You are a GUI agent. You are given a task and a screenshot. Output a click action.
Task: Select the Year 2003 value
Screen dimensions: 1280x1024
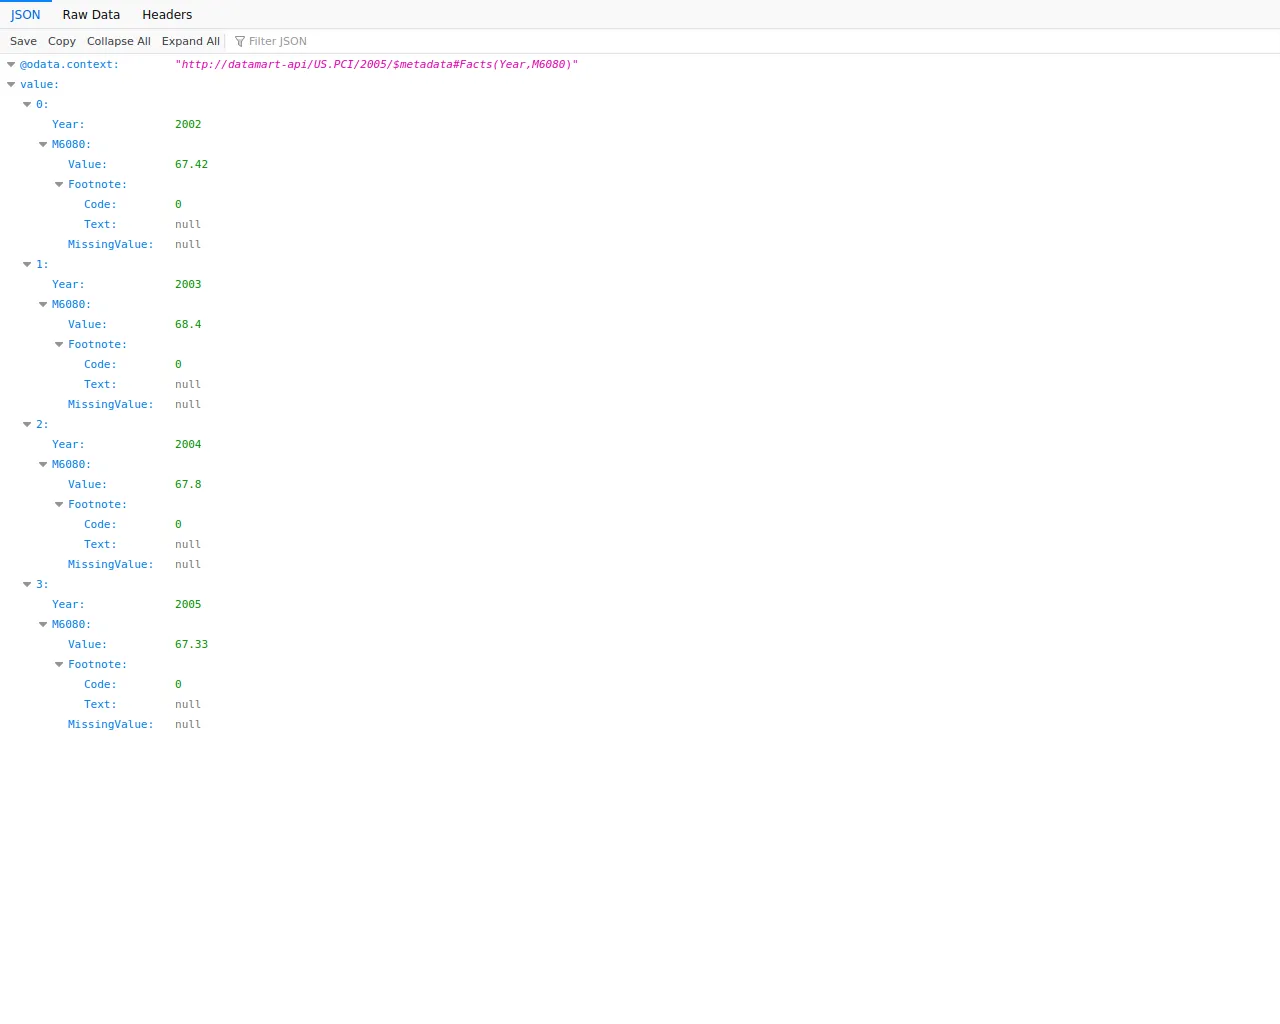point(188,284)
